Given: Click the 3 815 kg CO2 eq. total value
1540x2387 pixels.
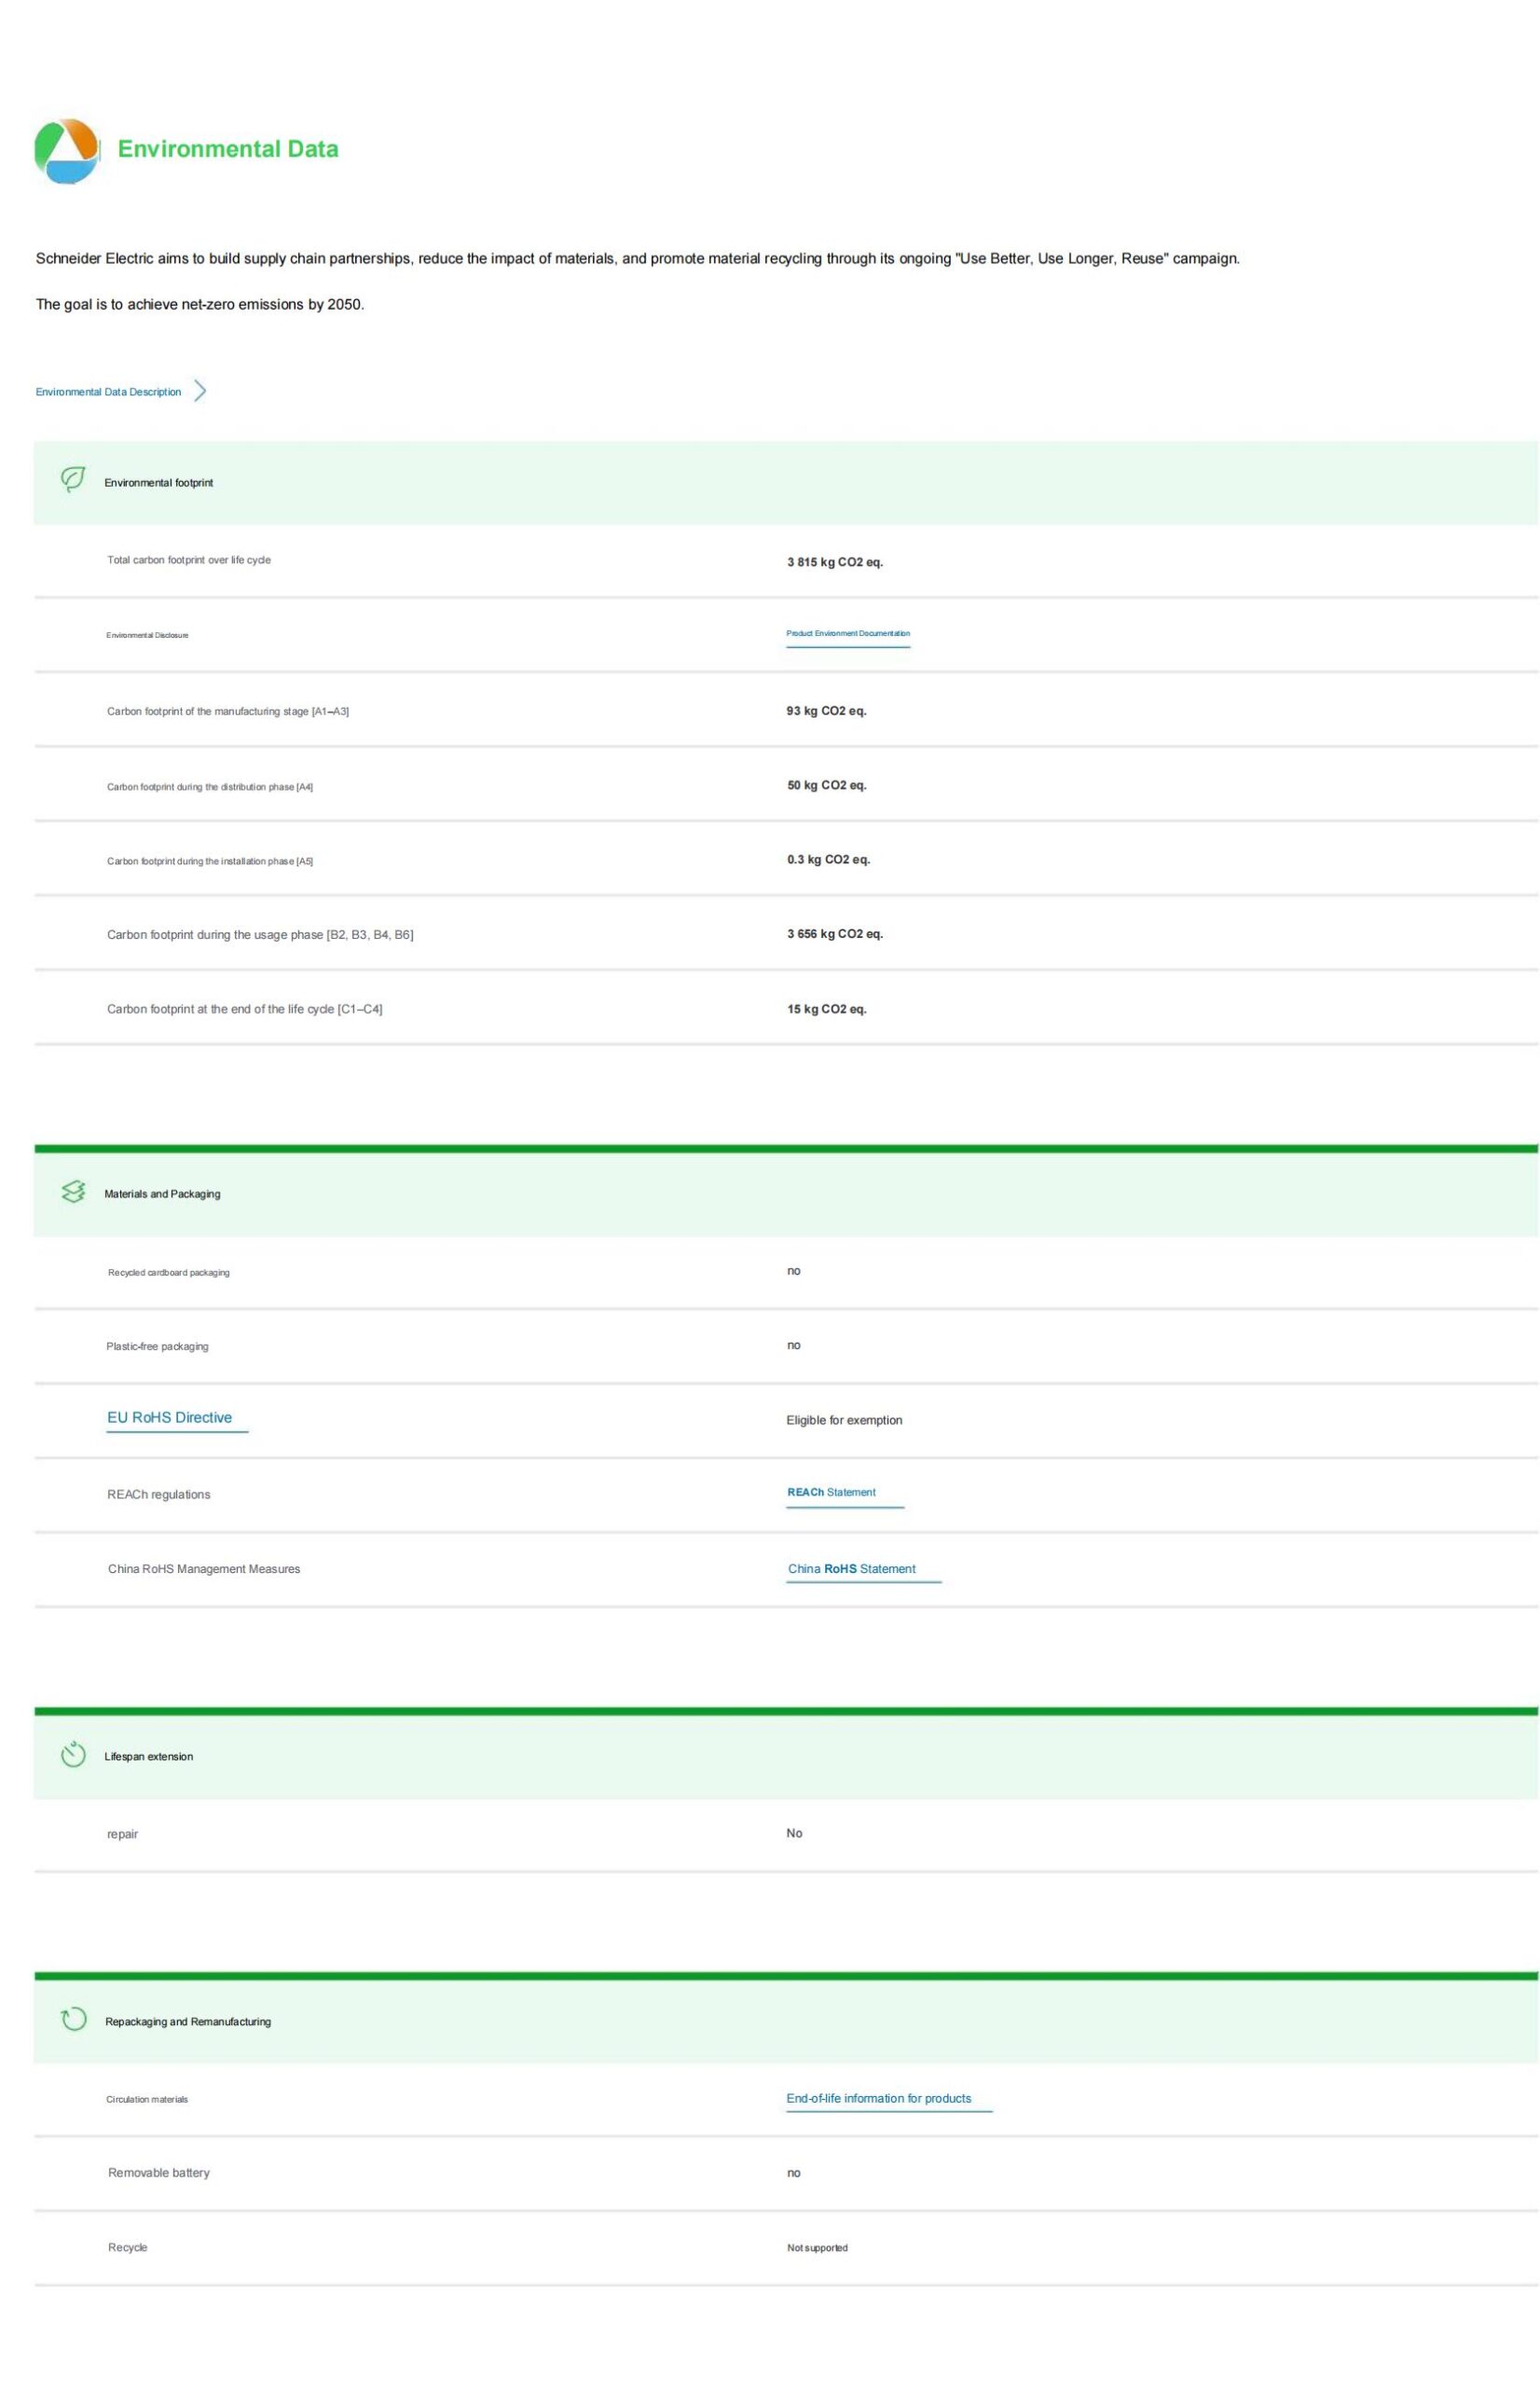Looking at the screenshot, I should [834, 562].
